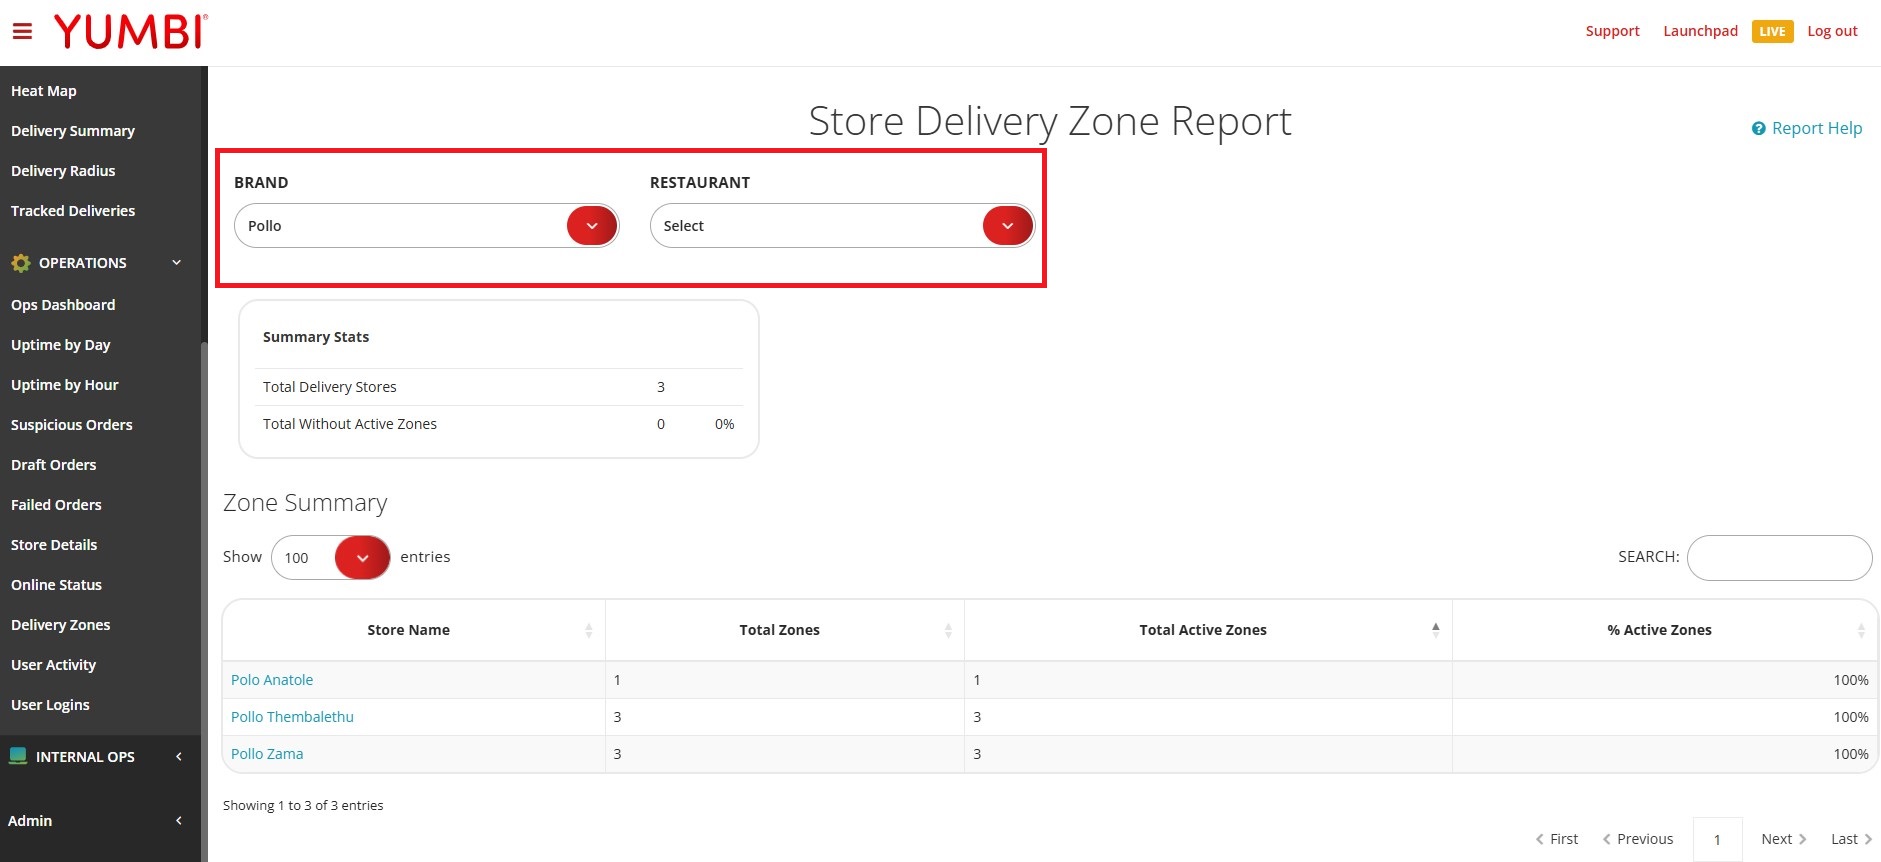Viewport: 1881px width, 862px height.
Task: Open User Logins page
Action: [x=50, y=705]
